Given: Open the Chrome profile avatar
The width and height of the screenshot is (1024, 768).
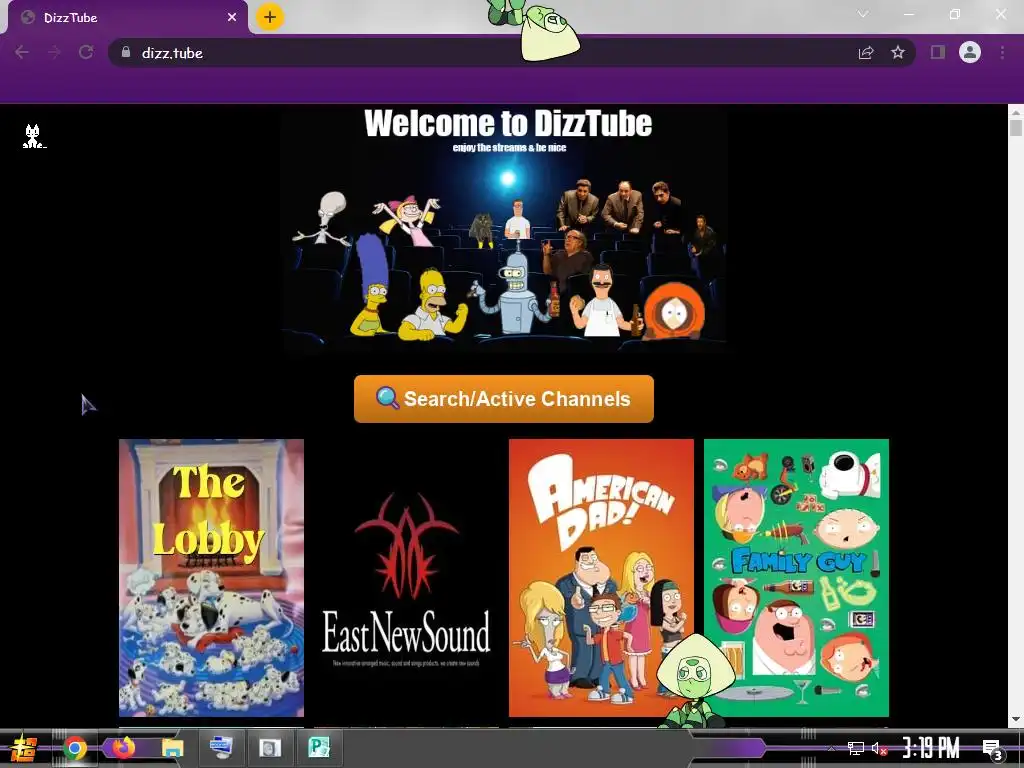Looking at the screenshot, I should tap(970, 52).
